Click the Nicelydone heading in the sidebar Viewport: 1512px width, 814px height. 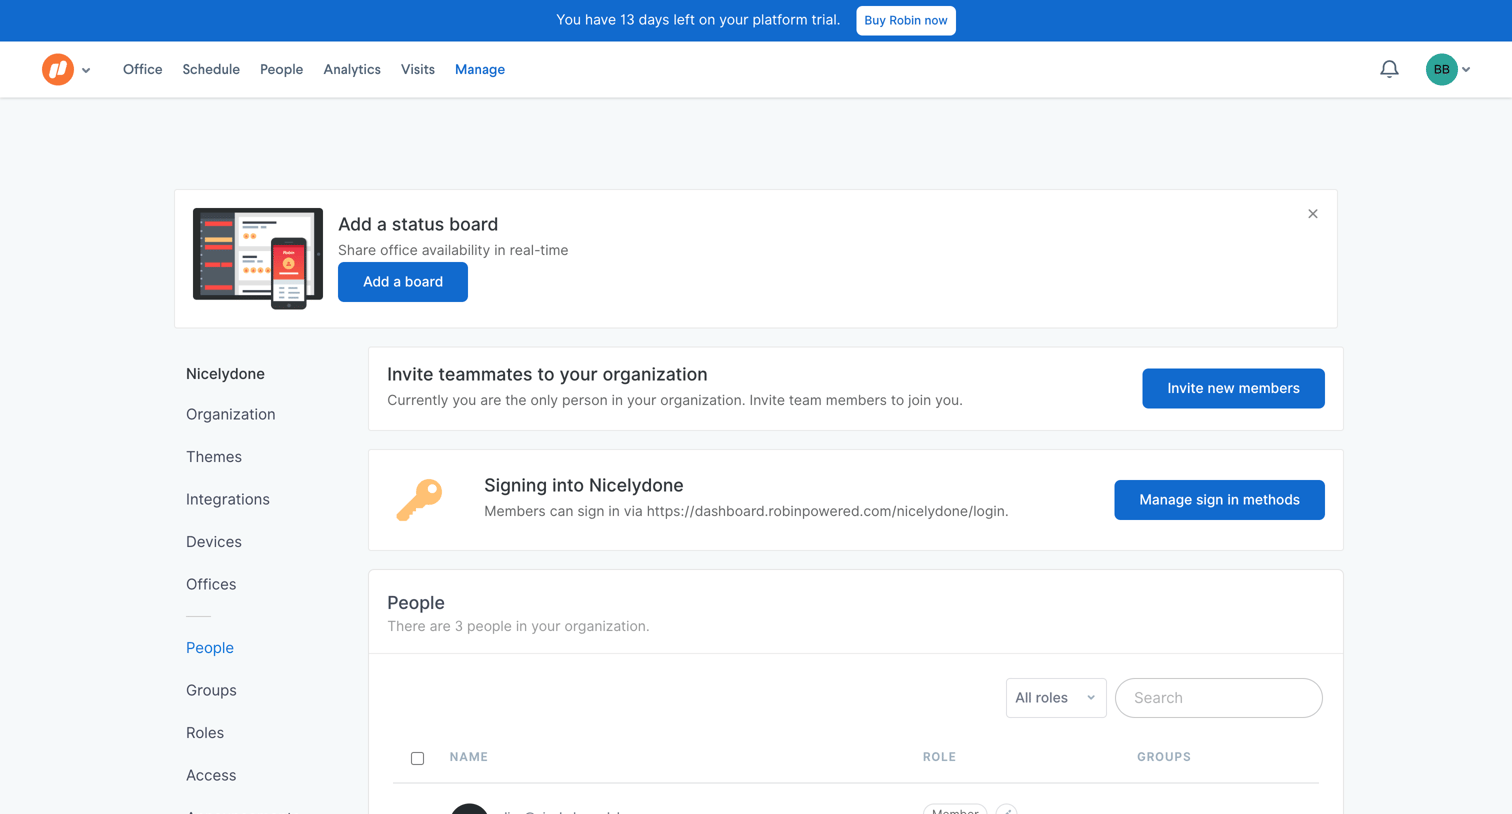225,374
